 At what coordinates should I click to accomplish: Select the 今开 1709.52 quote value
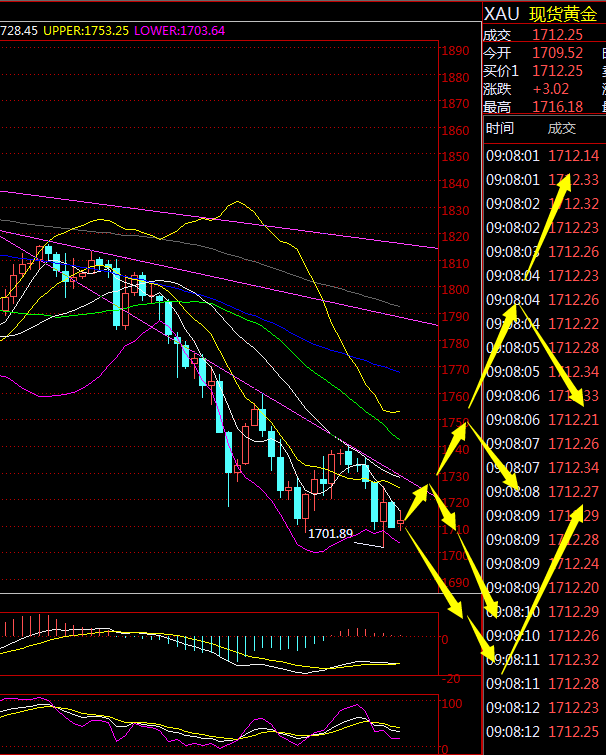[x=557, y=52]
